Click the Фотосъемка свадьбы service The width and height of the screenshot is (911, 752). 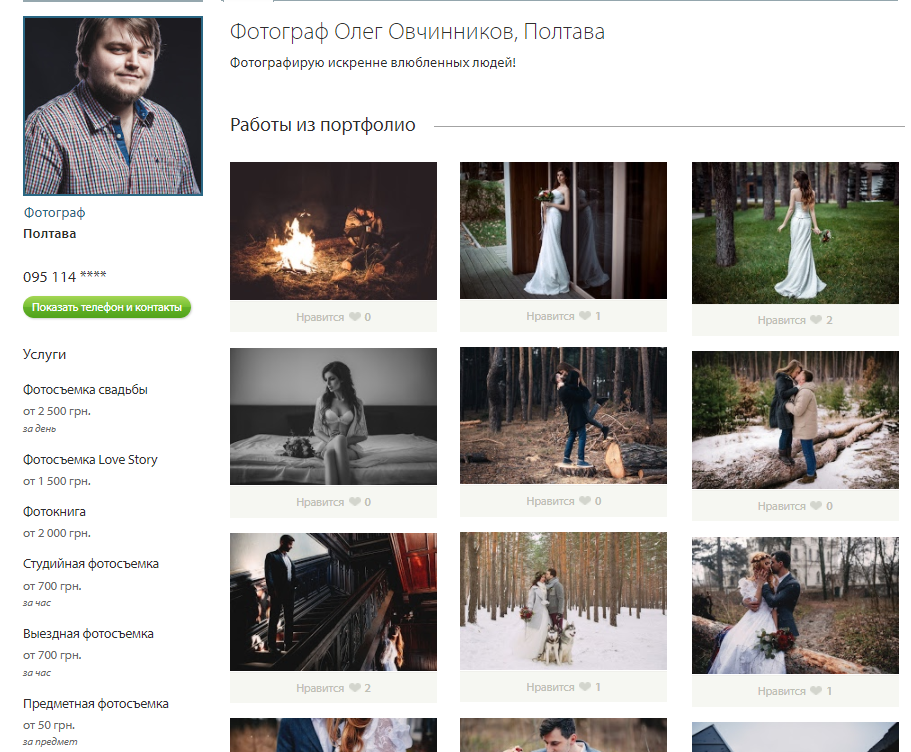85,390
